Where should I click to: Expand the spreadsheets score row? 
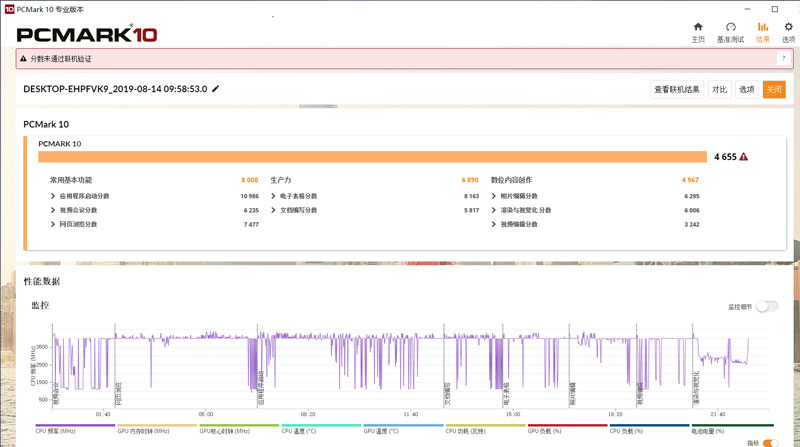[374, 196]
